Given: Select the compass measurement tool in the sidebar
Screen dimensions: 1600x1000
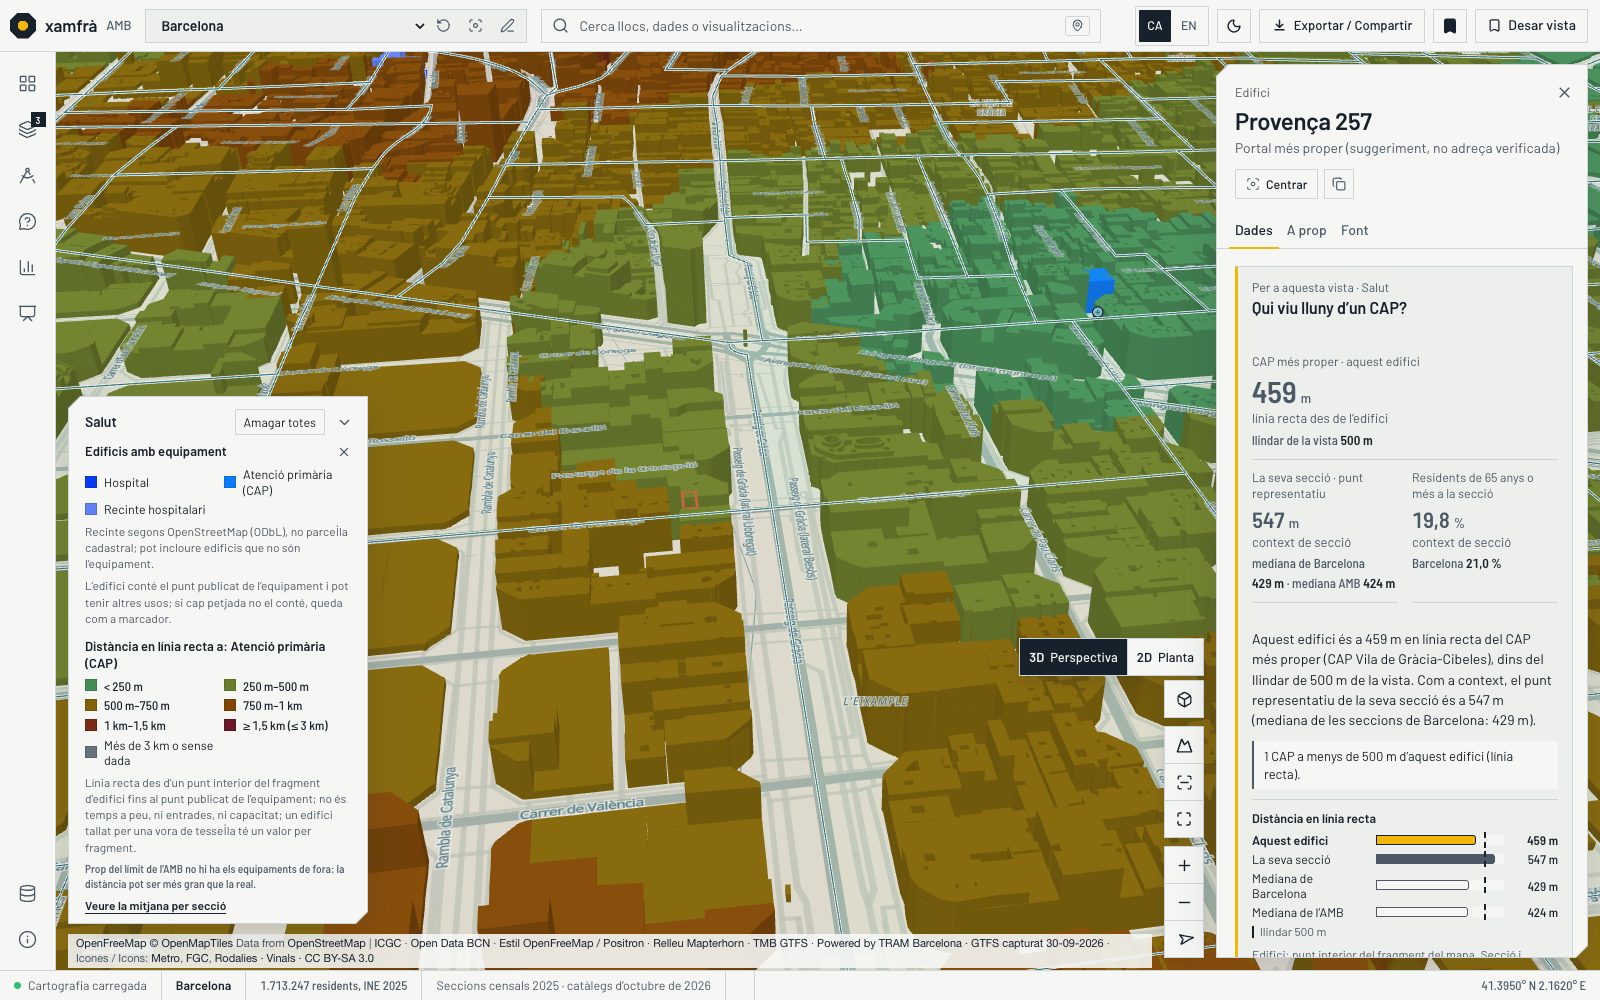Looking at the screenshot, I should point(27,176).
